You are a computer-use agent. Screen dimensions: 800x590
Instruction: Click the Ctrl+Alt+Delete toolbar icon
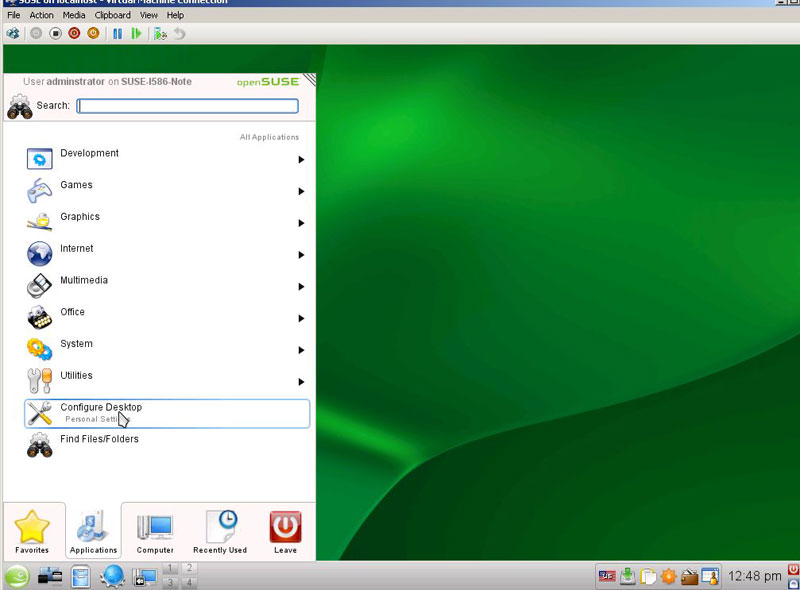[13, 34]
